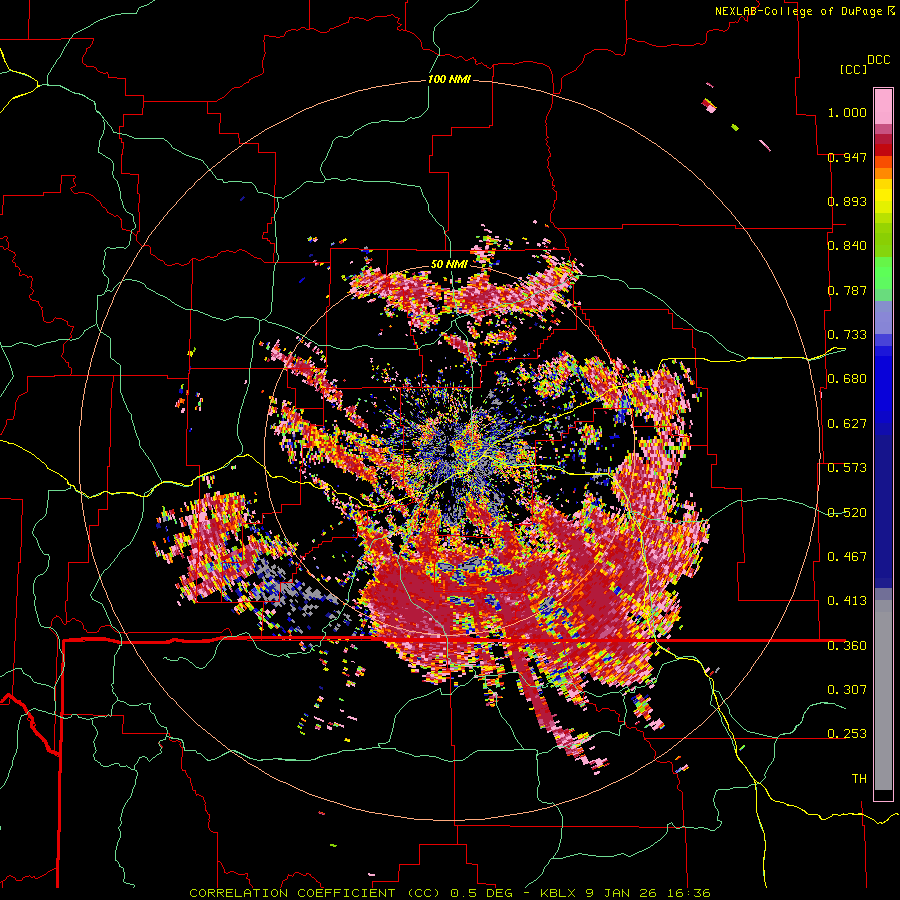Click the 0.733 legend value

point(847,335)
